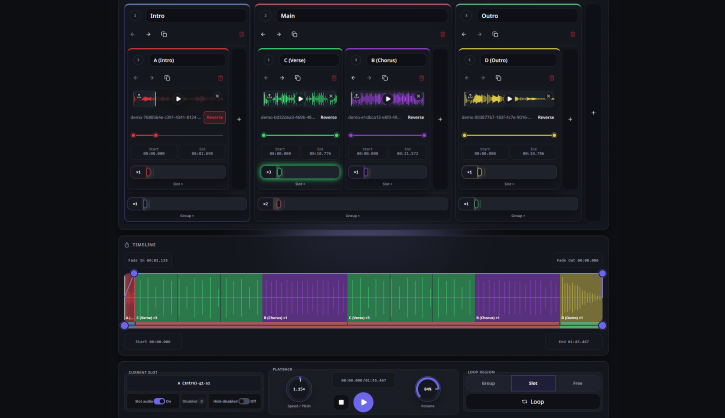The height and width of the screenshot is (418, 725).
Task: Duplicate the Outro group
Action: (495, 34)
